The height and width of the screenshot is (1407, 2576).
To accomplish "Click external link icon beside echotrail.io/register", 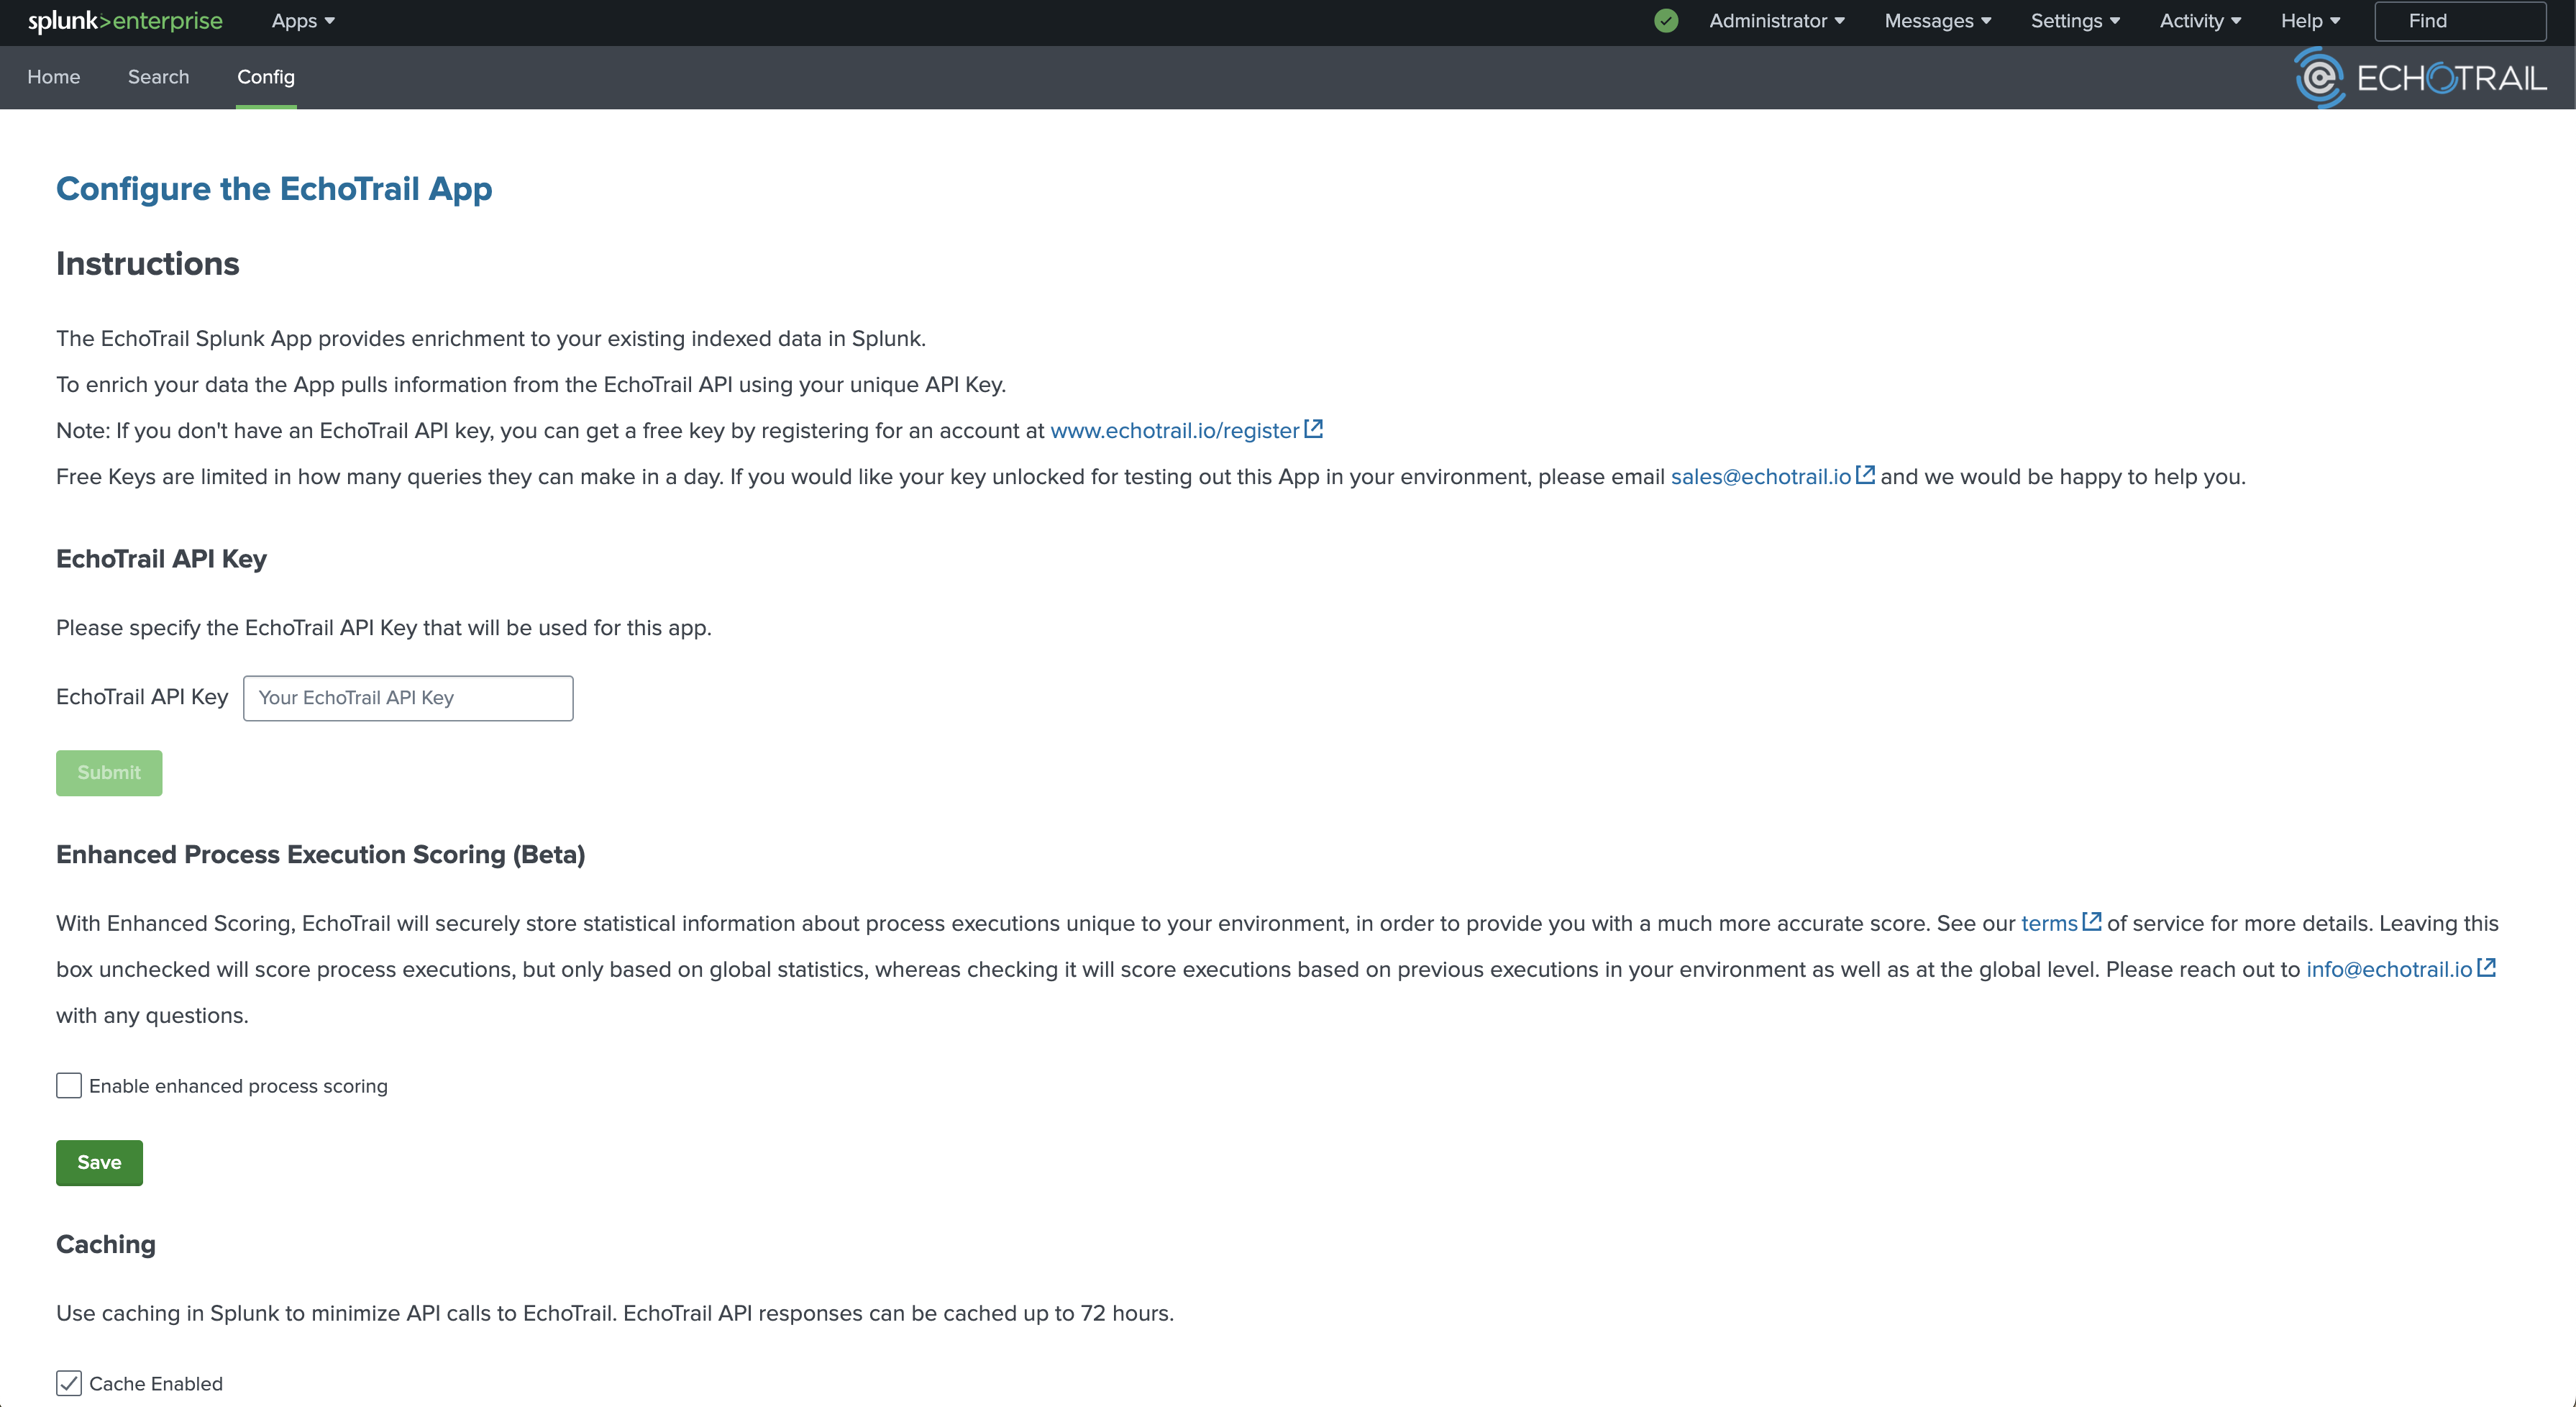I will (1314, 429).
